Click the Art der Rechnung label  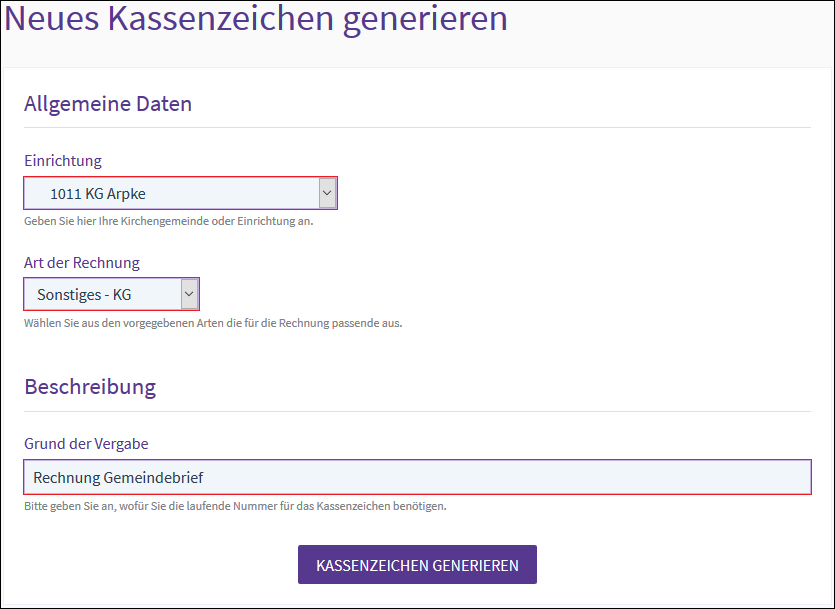point(82,262)
